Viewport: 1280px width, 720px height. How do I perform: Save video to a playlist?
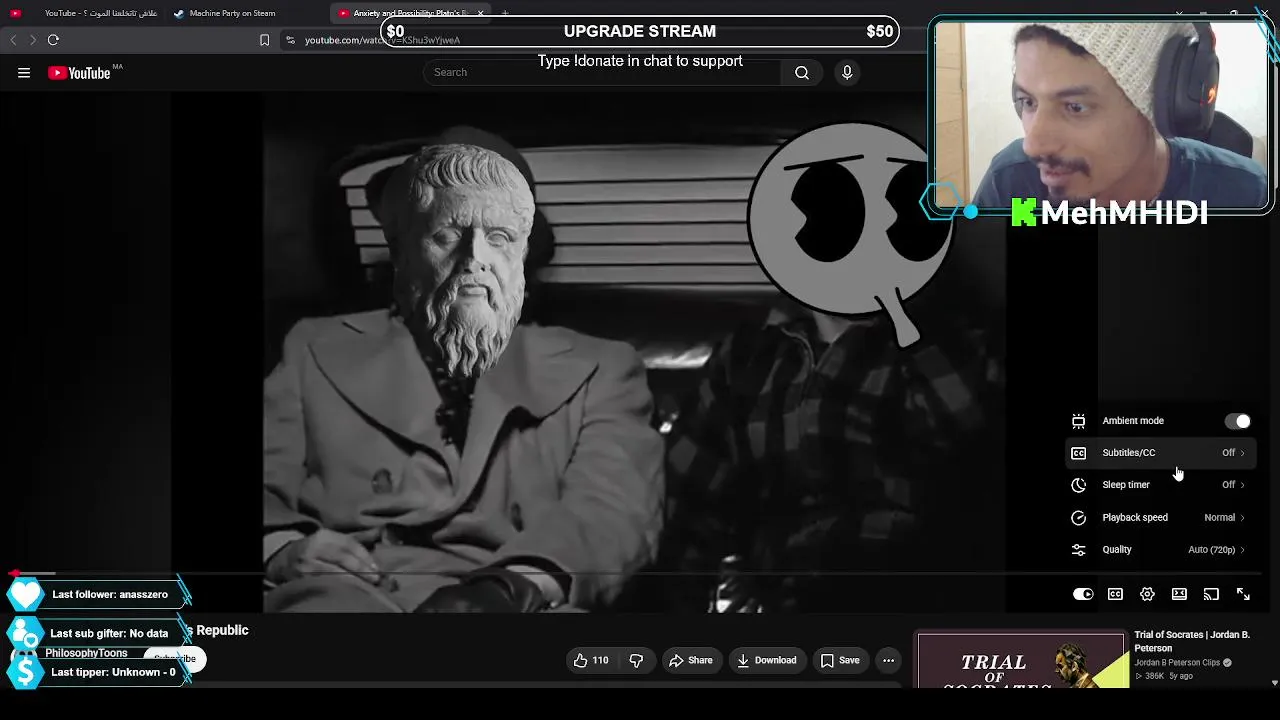[840, 660]
